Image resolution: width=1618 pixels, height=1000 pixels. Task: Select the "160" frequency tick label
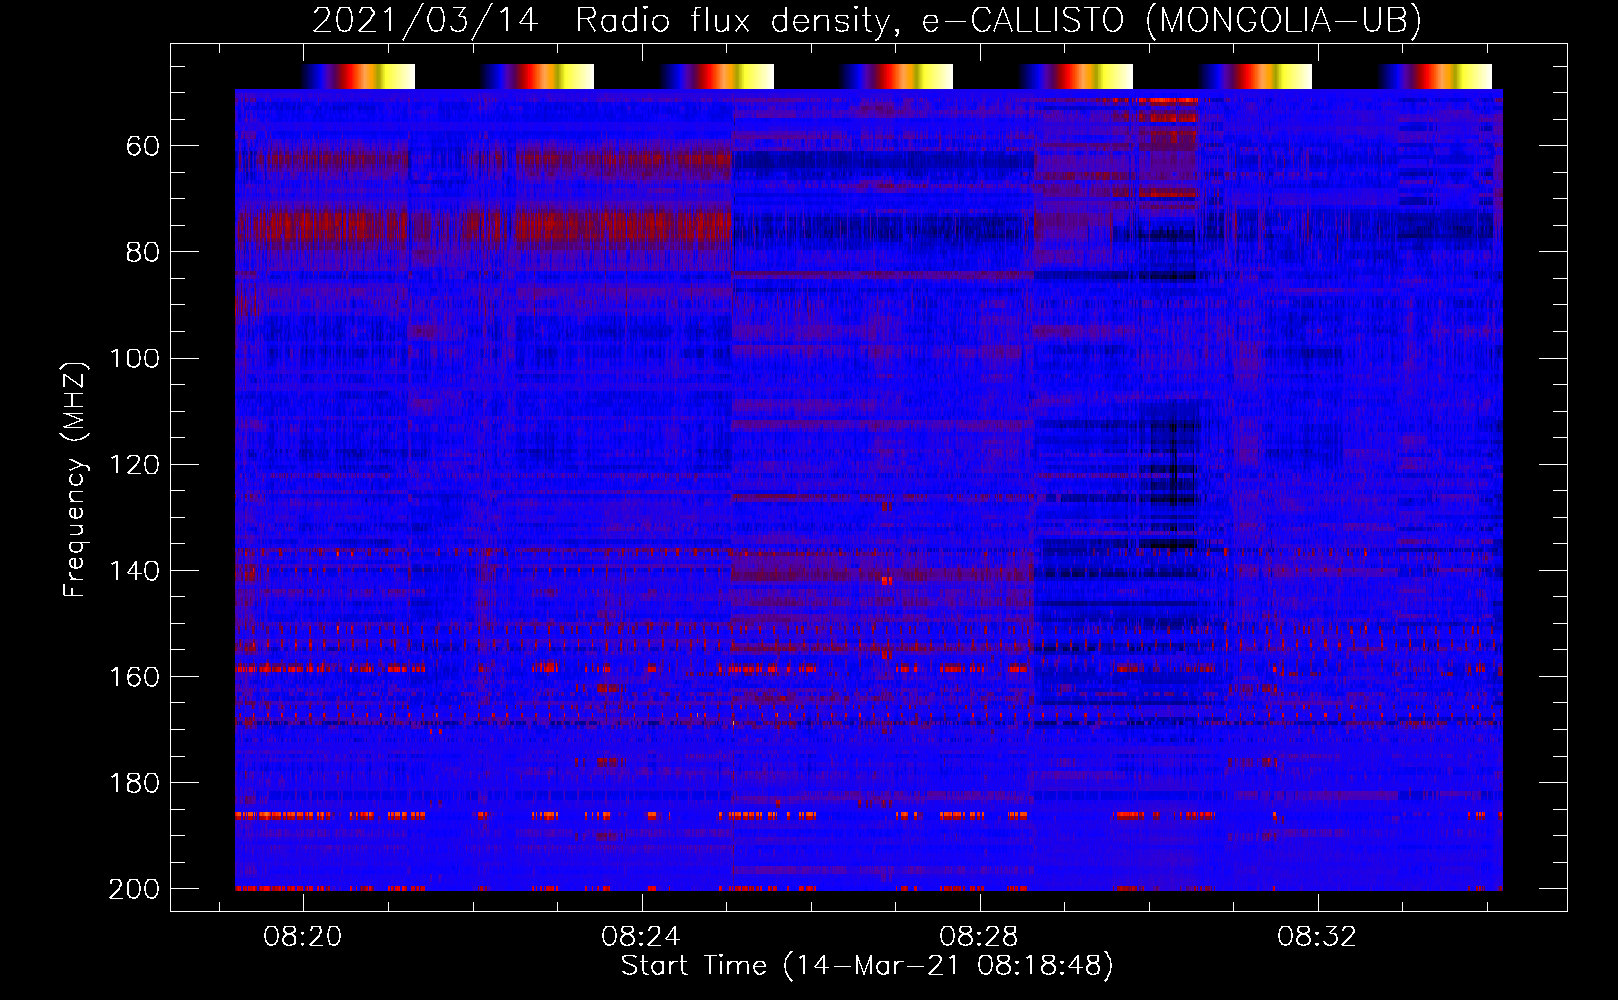pyautogui.click(x=135, y=676)
